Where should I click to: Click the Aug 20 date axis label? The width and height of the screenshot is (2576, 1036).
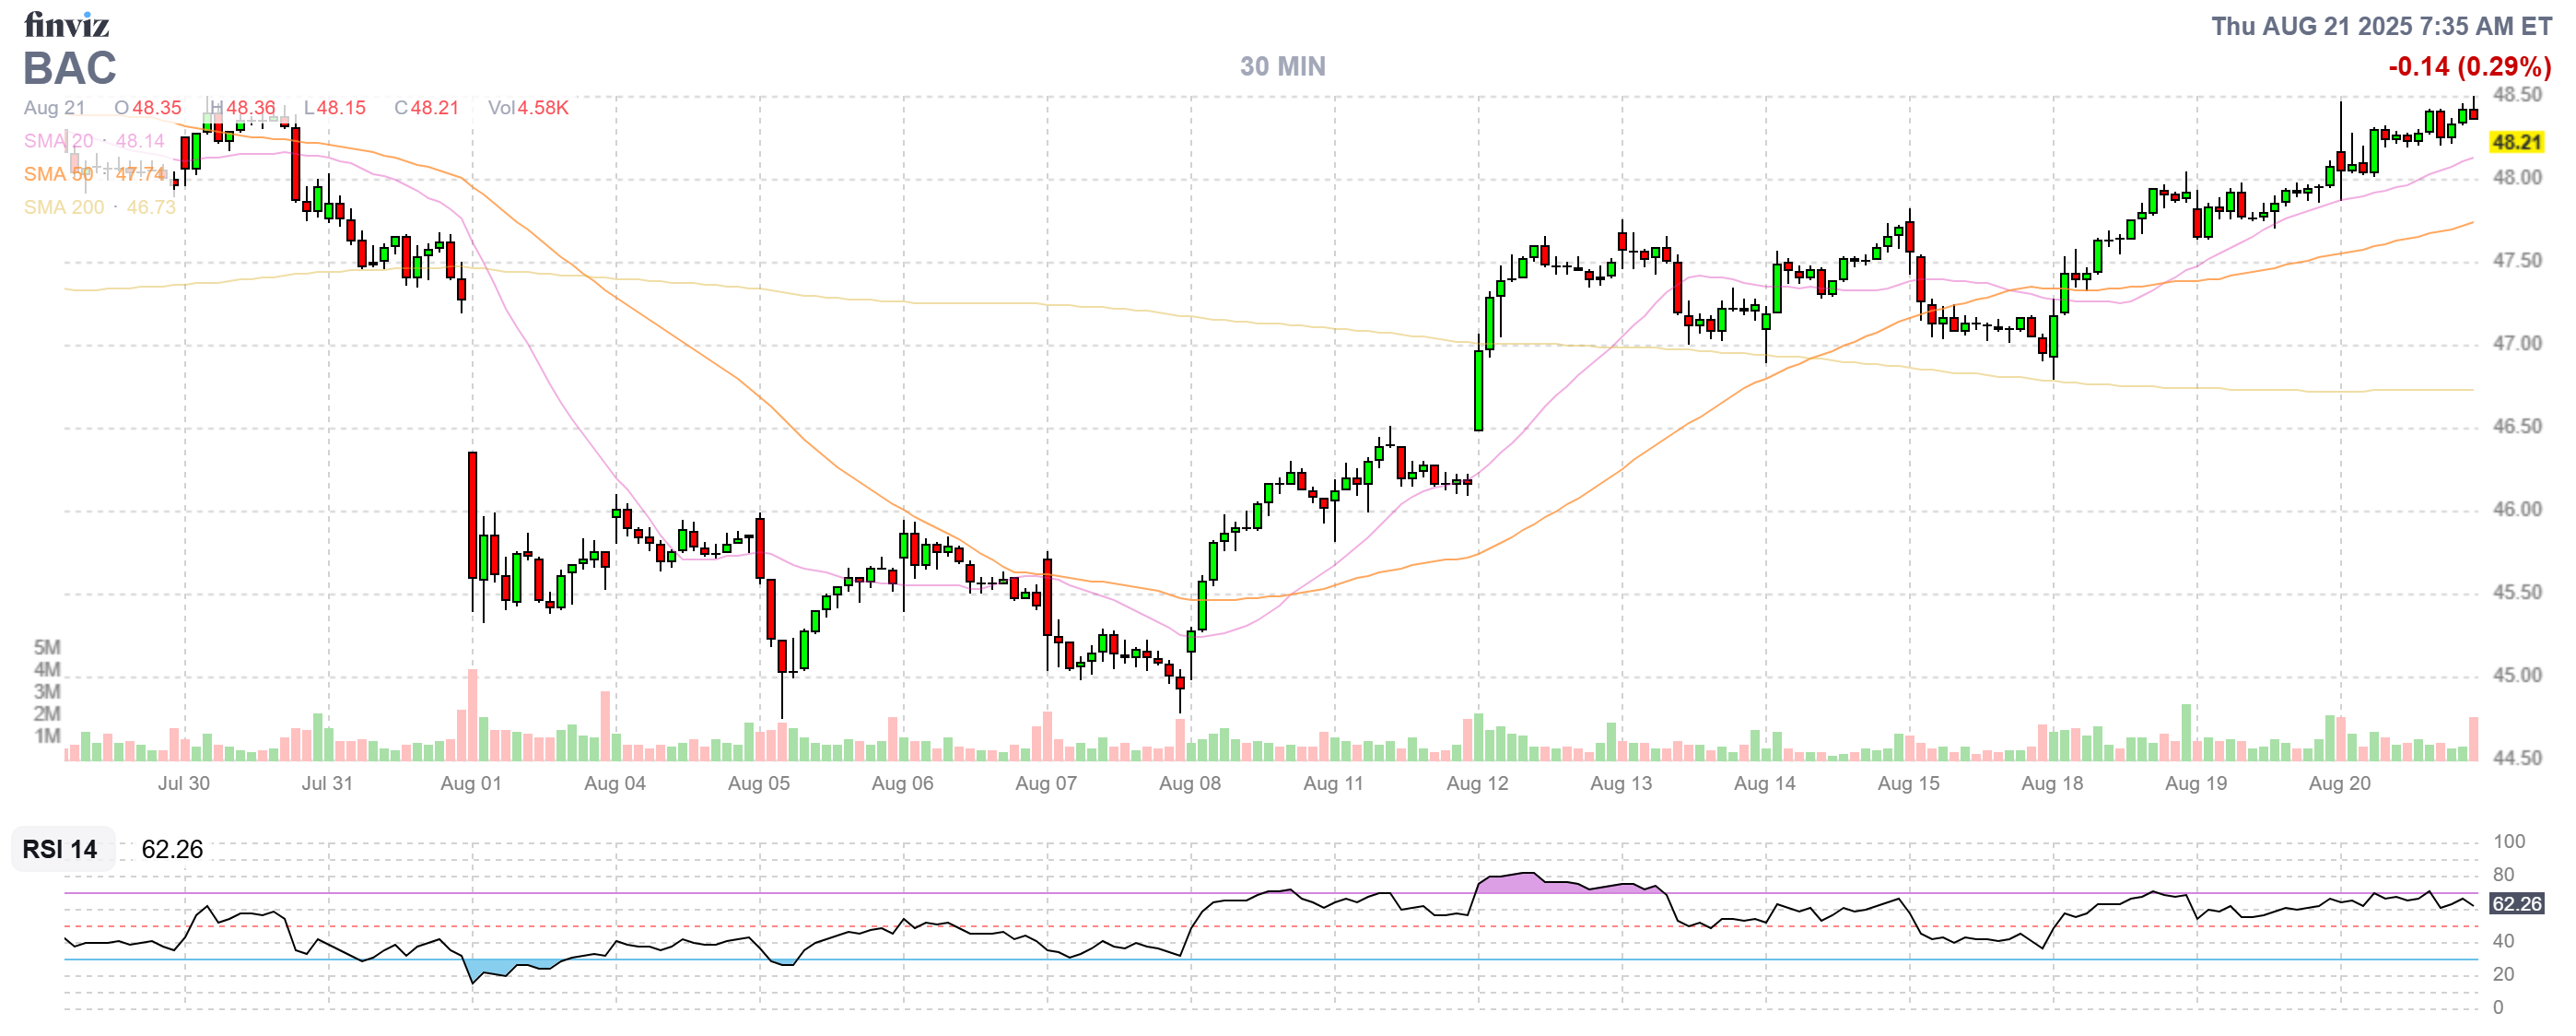(2338, 783)
